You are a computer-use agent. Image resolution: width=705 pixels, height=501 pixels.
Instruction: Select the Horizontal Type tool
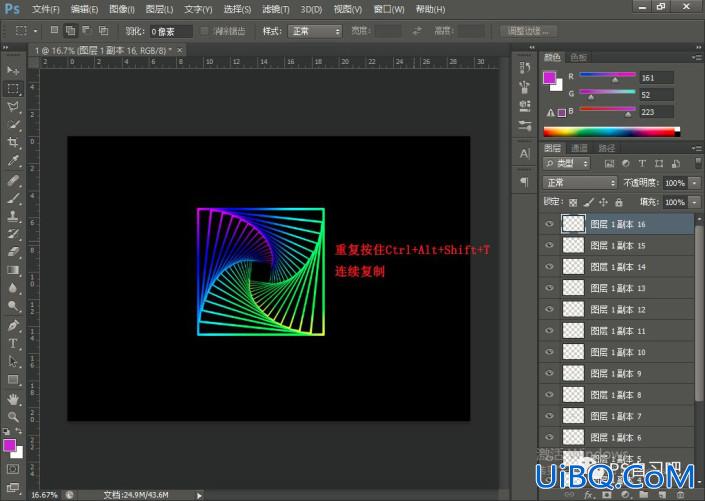point(13,344)
